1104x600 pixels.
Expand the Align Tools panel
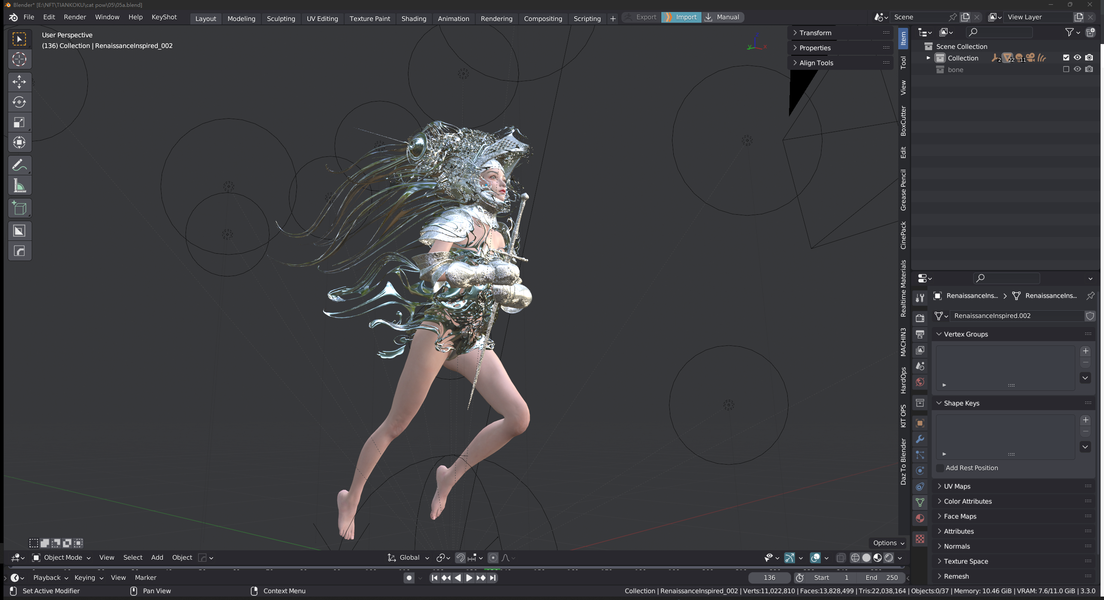(x=816, y=63)
